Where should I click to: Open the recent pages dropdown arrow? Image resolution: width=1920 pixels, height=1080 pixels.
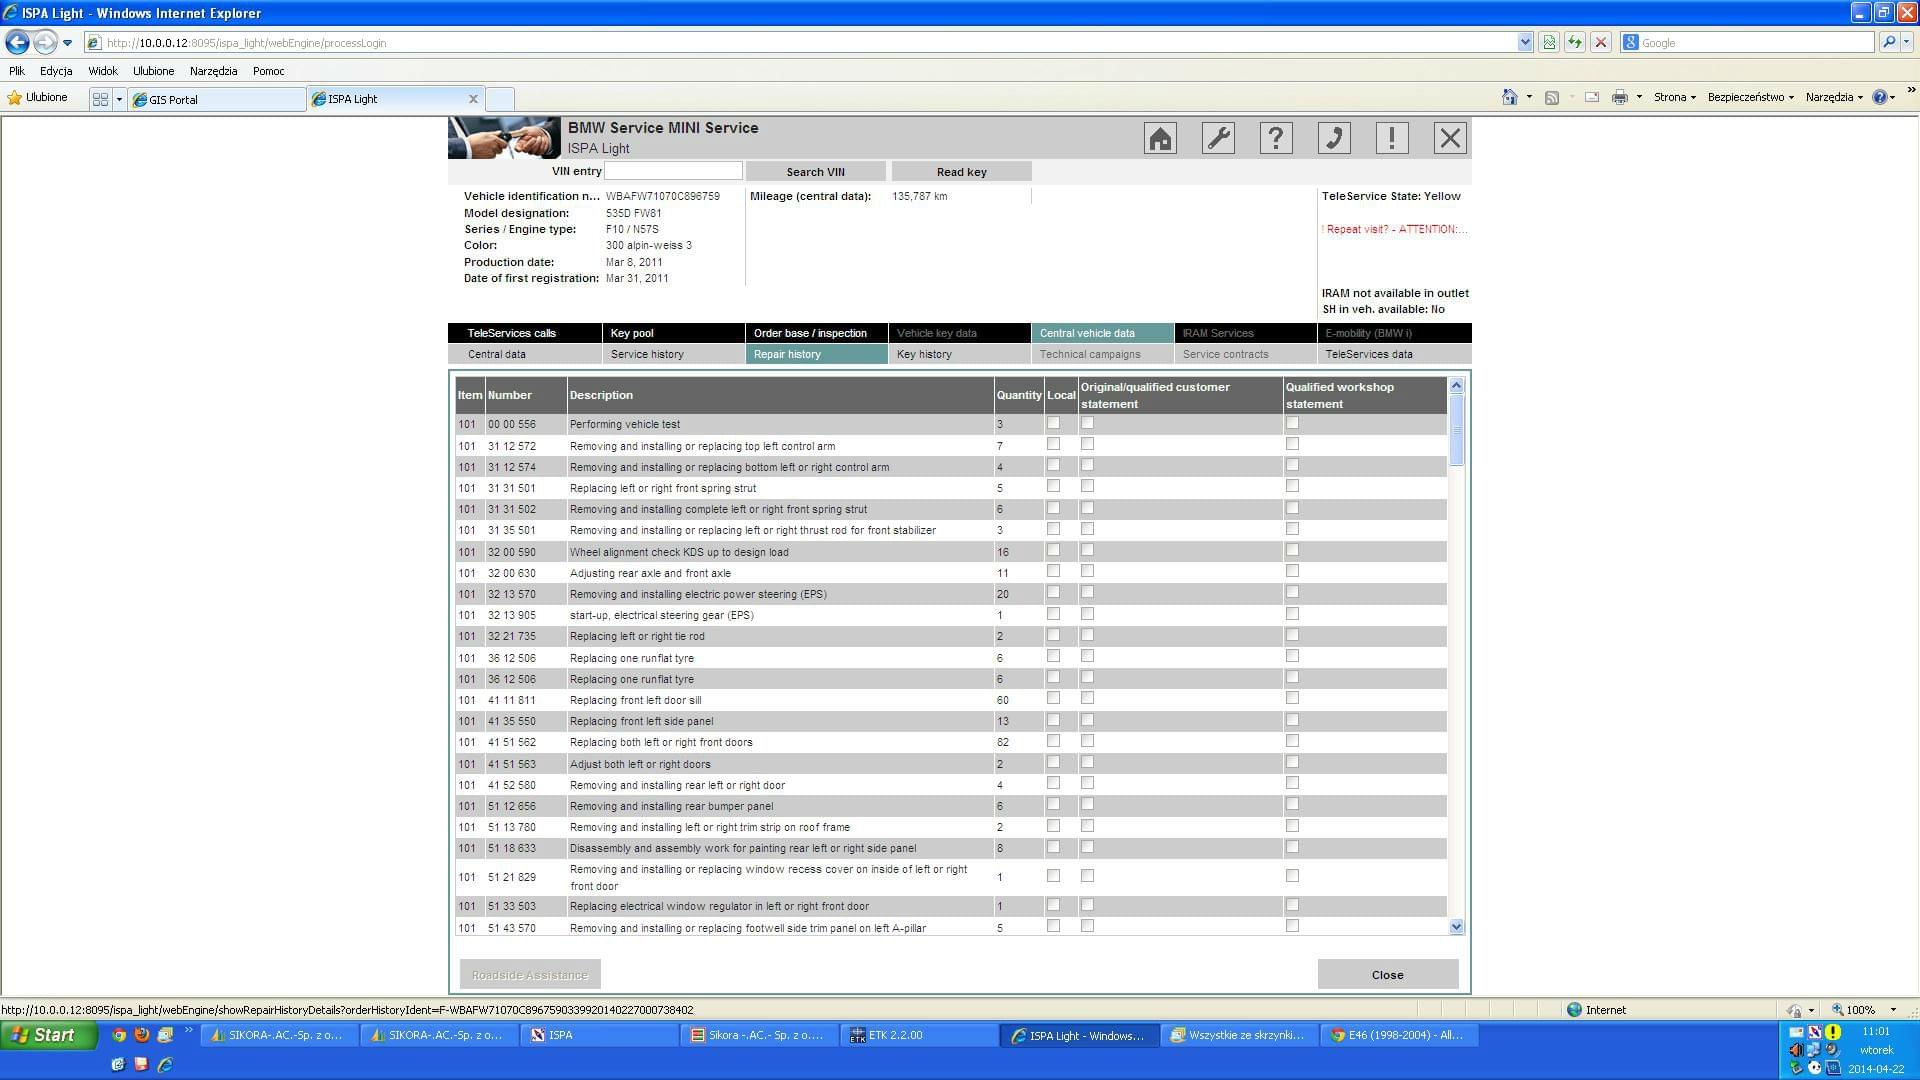(x=67, y=43)
